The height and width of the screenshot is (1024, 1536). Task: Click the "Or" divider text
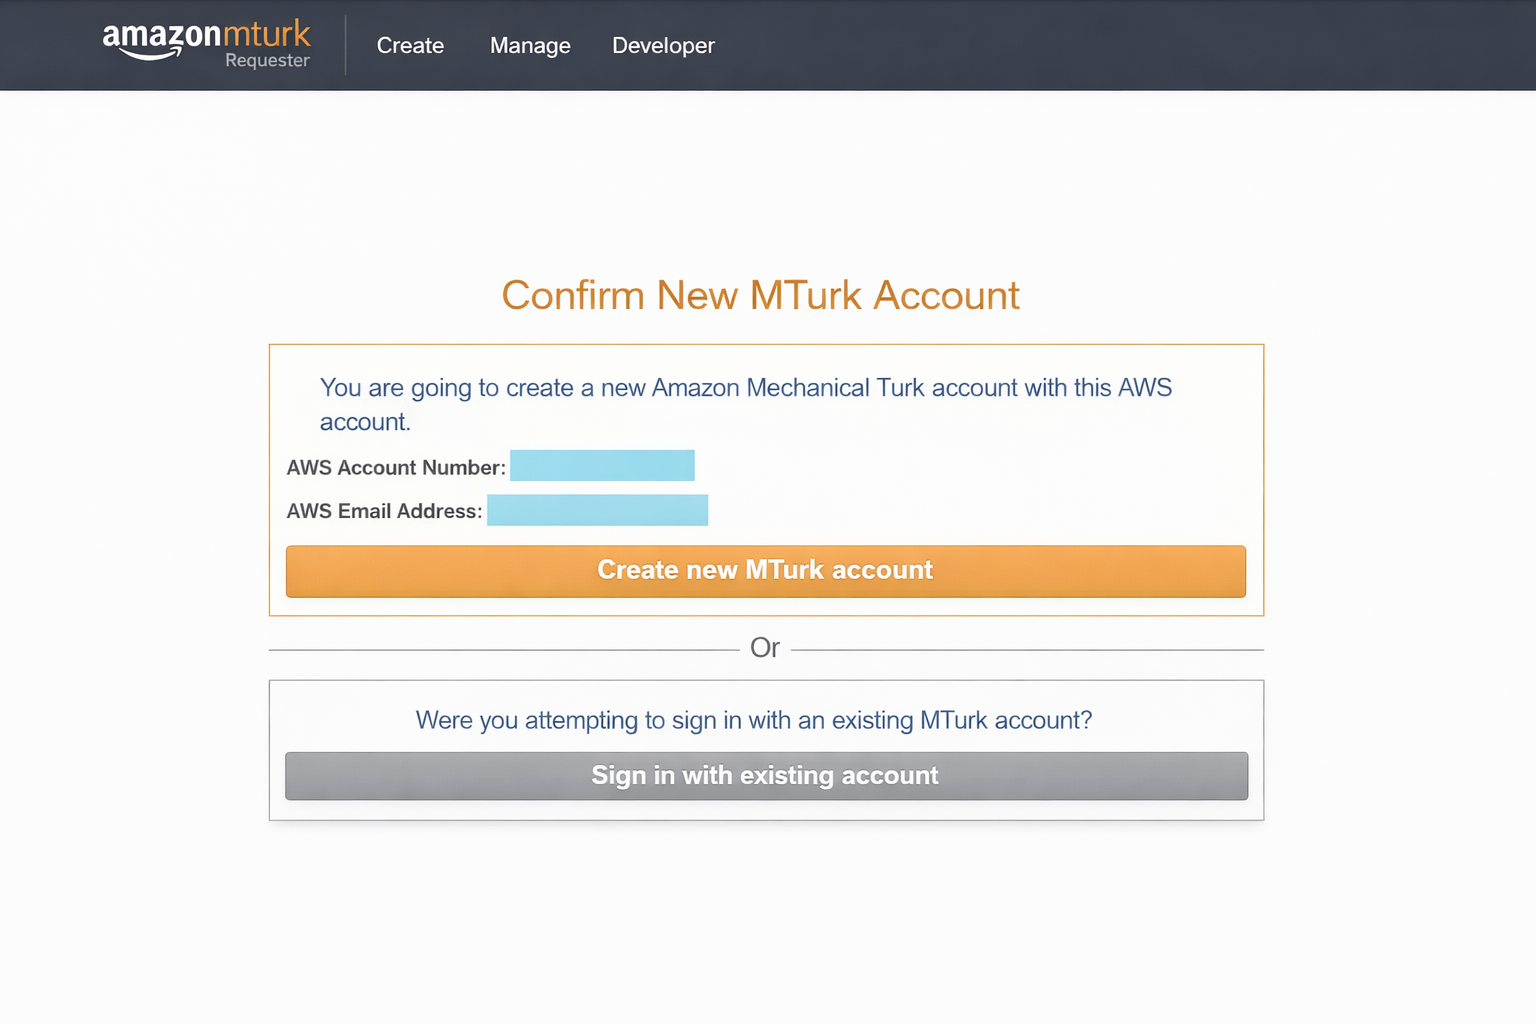tap(765, 648)
